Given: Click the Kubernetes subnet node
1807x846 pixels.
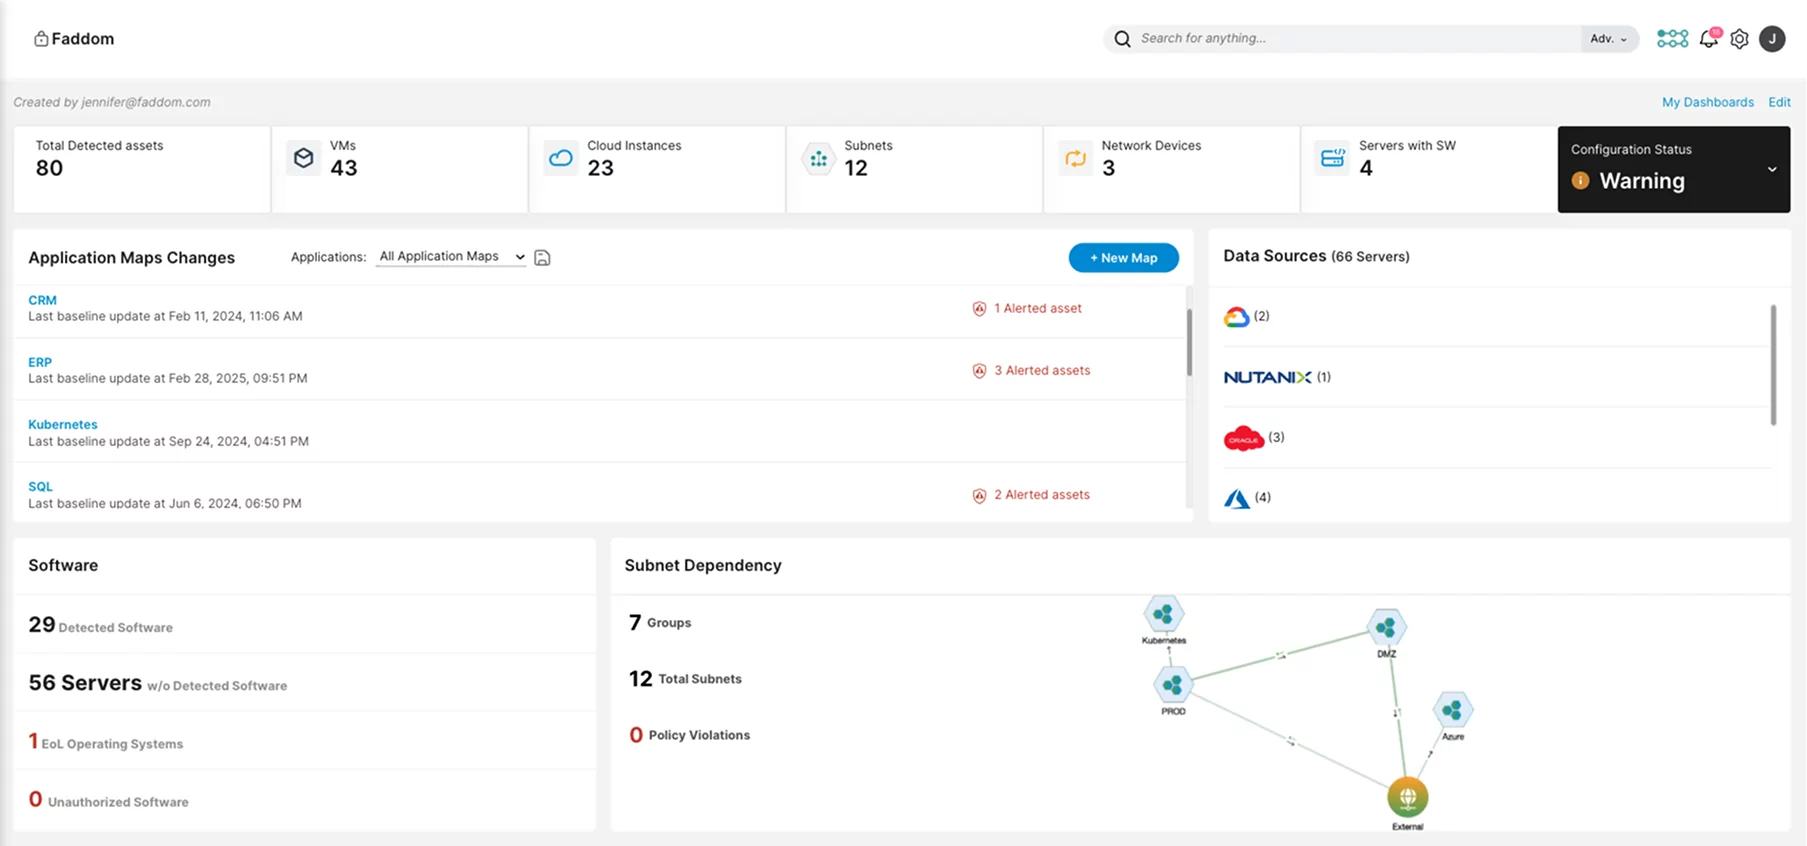Looking at the screenshot, I should (x=1163, y=614).
